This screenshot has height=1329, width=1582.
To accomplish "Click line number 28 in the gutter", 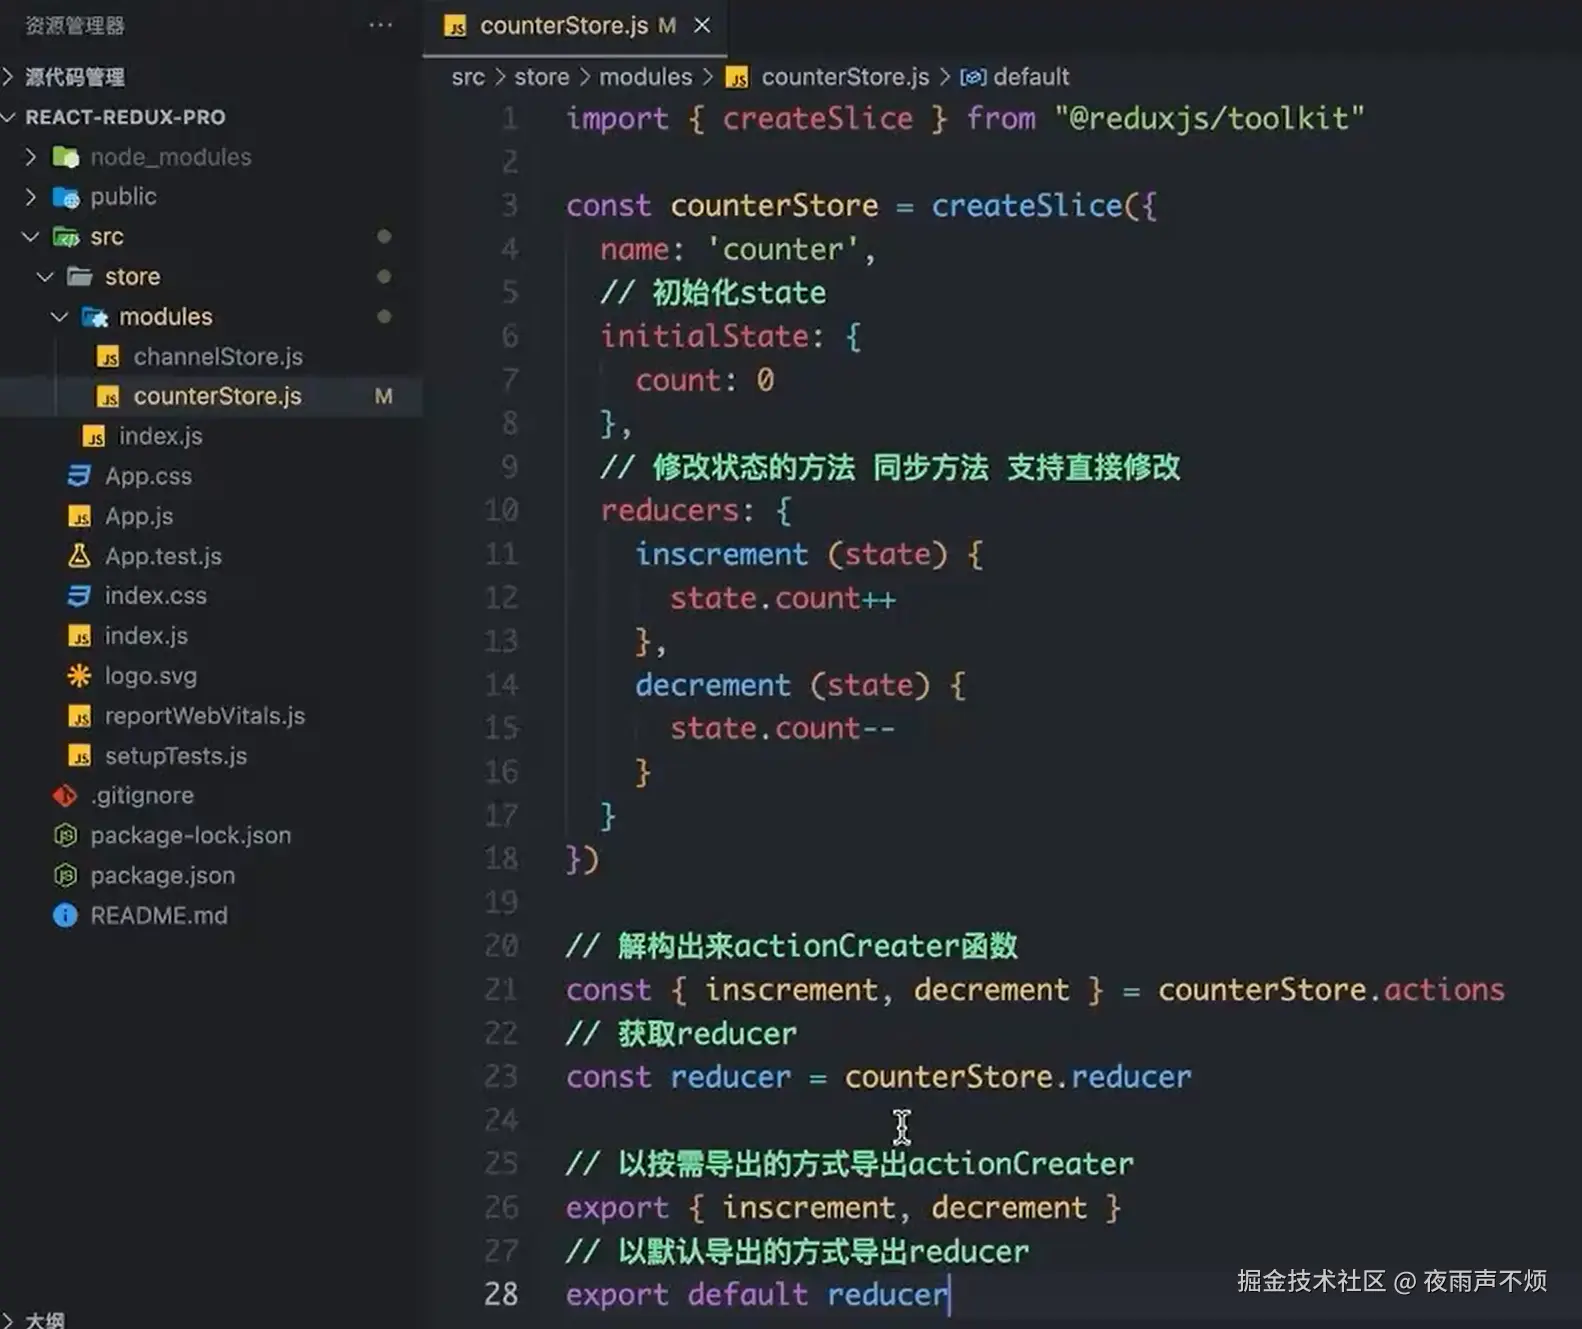I will 502,1294.
